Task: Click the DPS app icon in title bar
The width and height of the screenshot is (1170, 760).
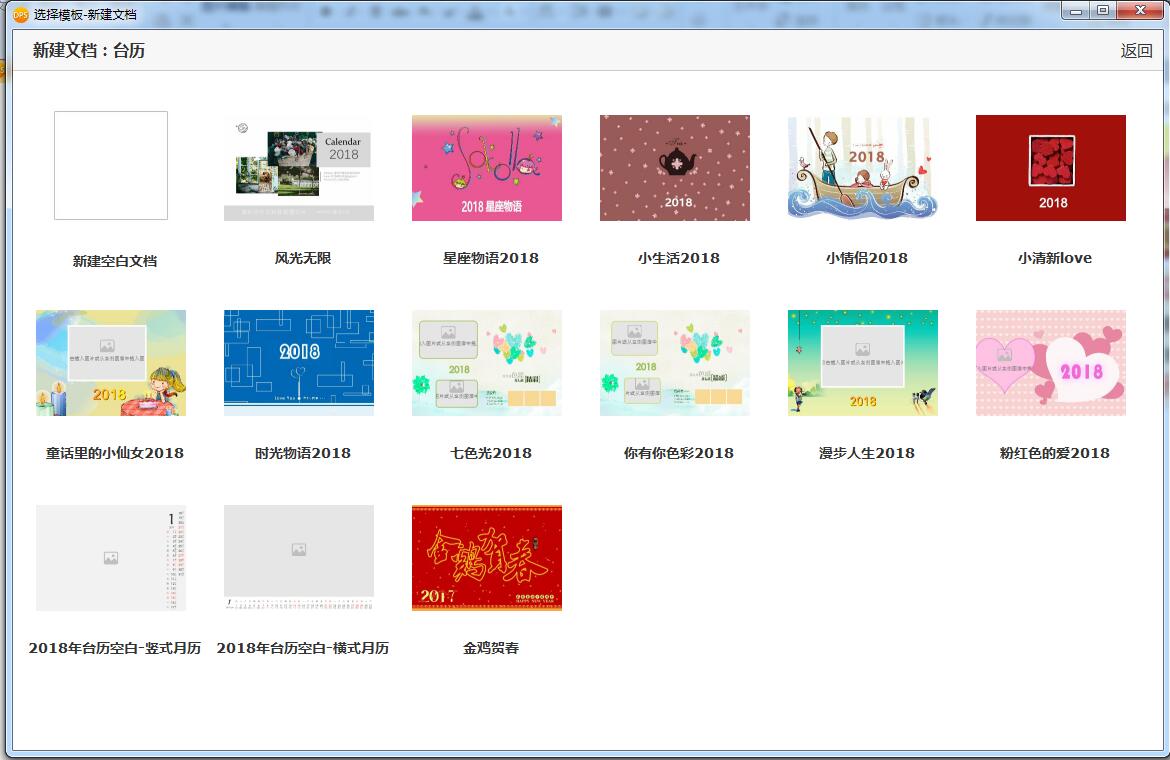Action: pos(20,14)
